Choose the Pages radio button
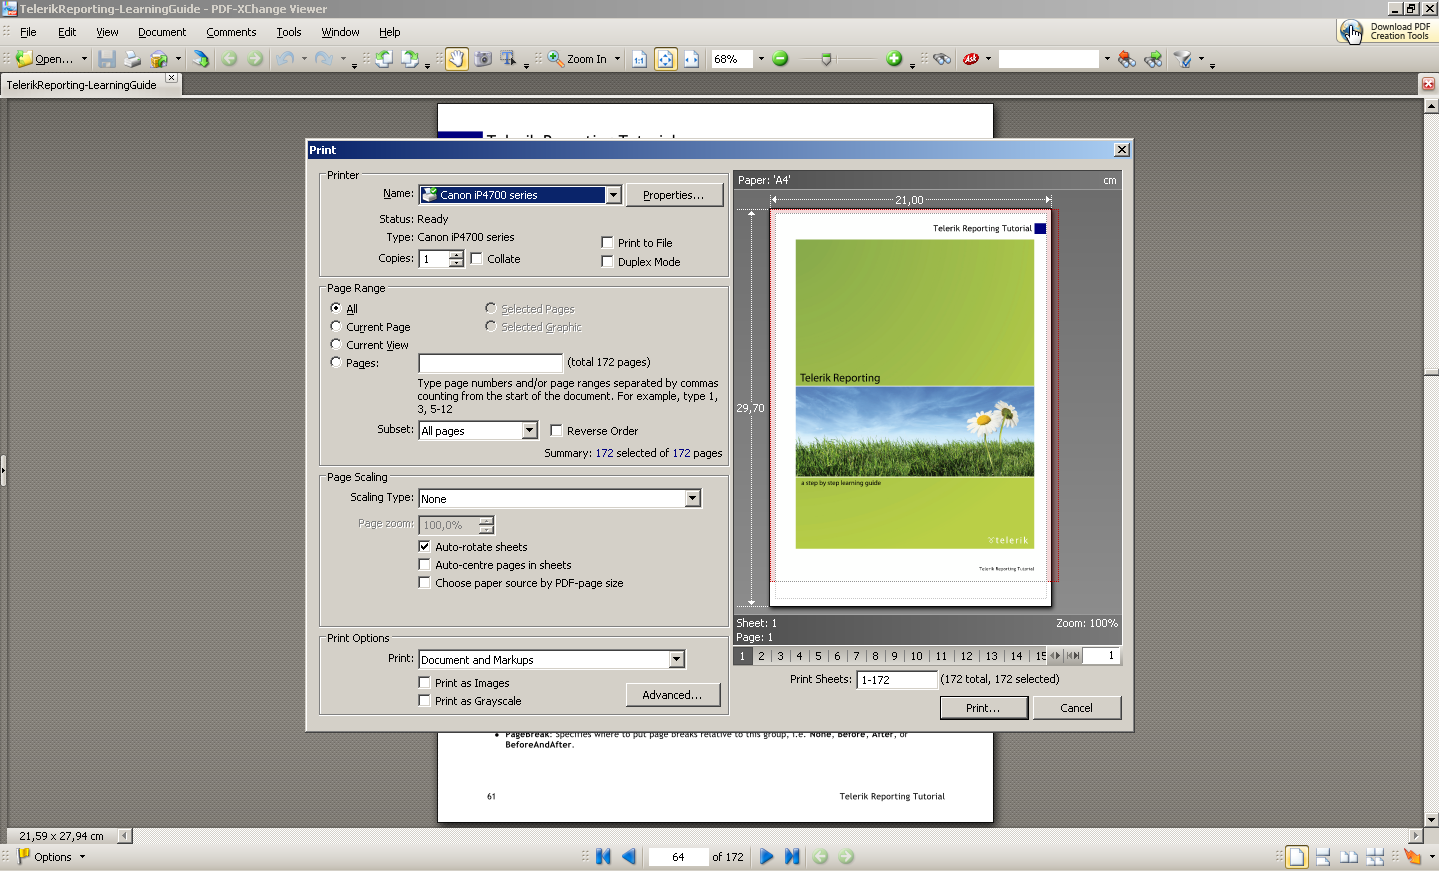1439x871 pixels. (x=336, y=363)
